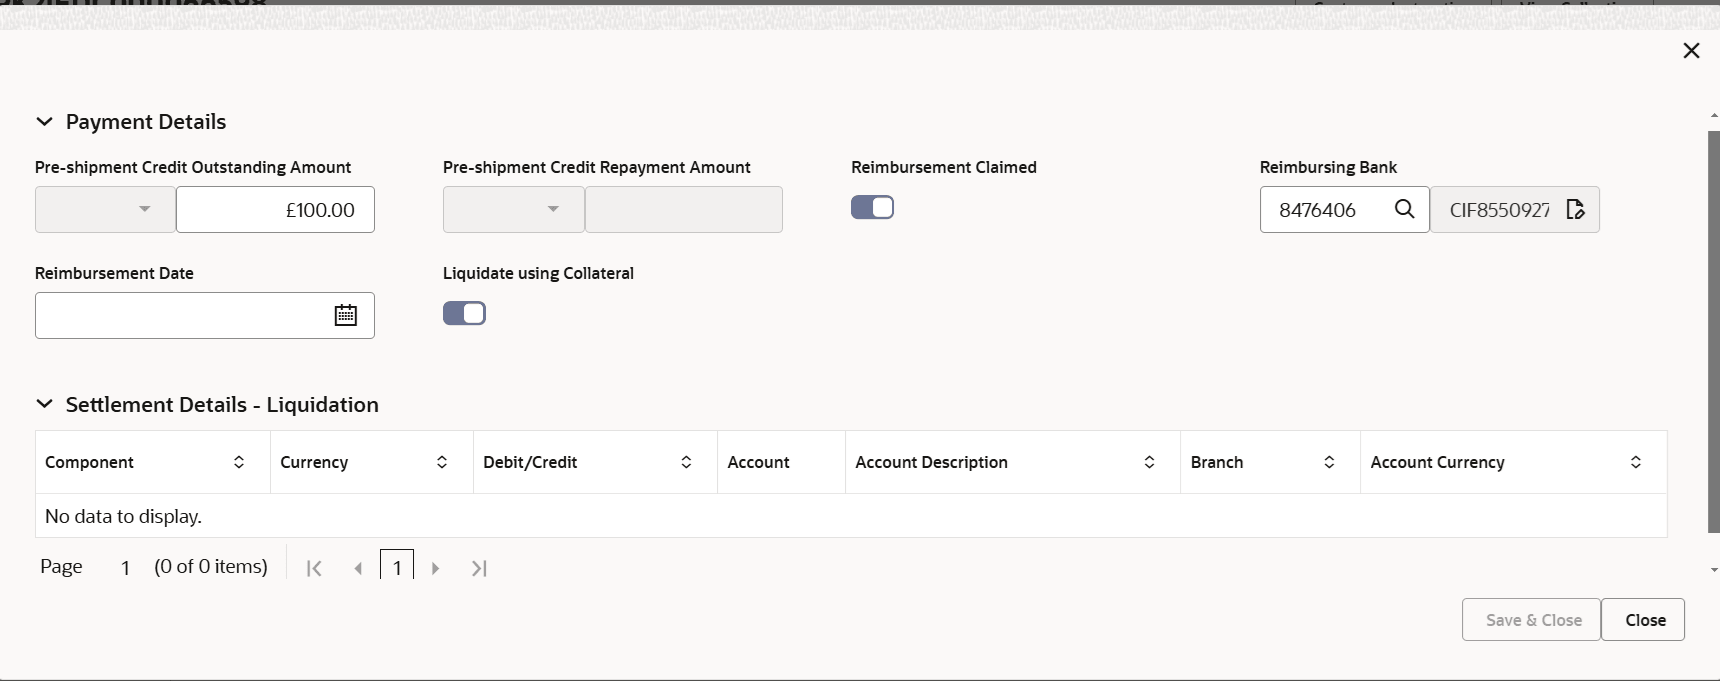Open Pre-shipment Credit Repayment currency dropdown
The width and height of the screenshot is (1720, 681).
coord(513,209)
